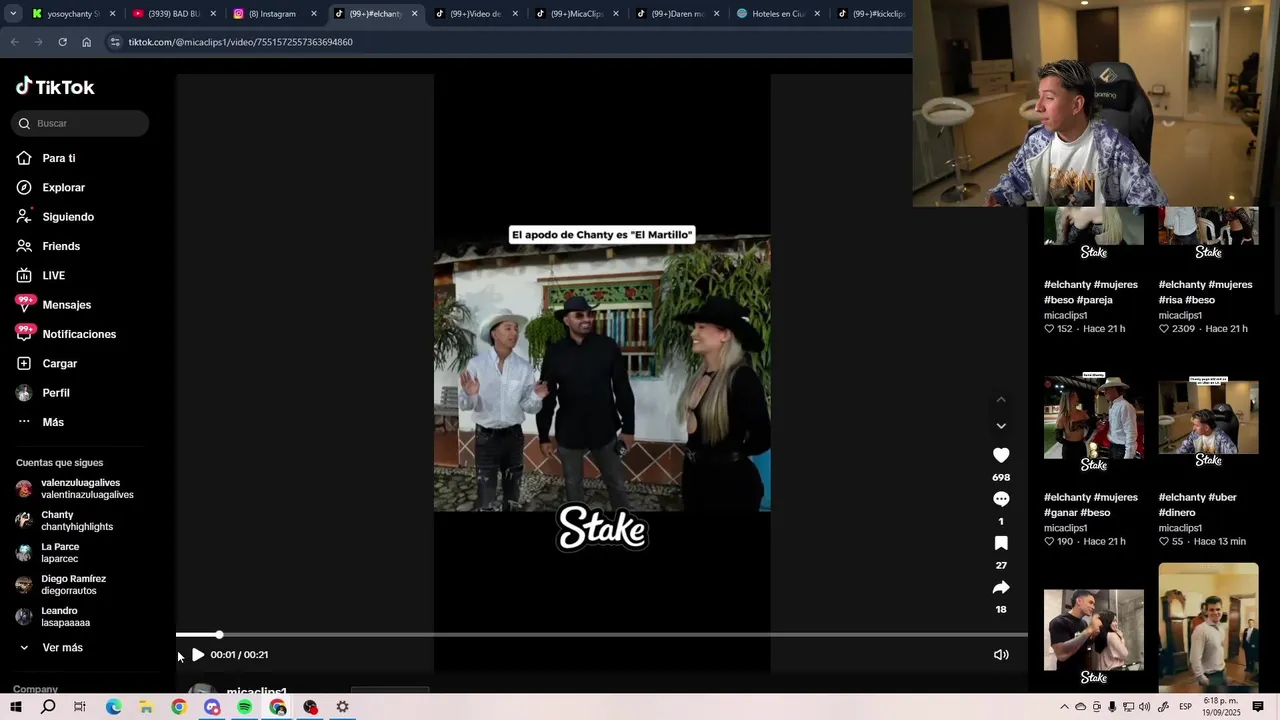Show hidden system tray icons
1280x720 pixels.
pyautogui.click(x=1064, y=707)
